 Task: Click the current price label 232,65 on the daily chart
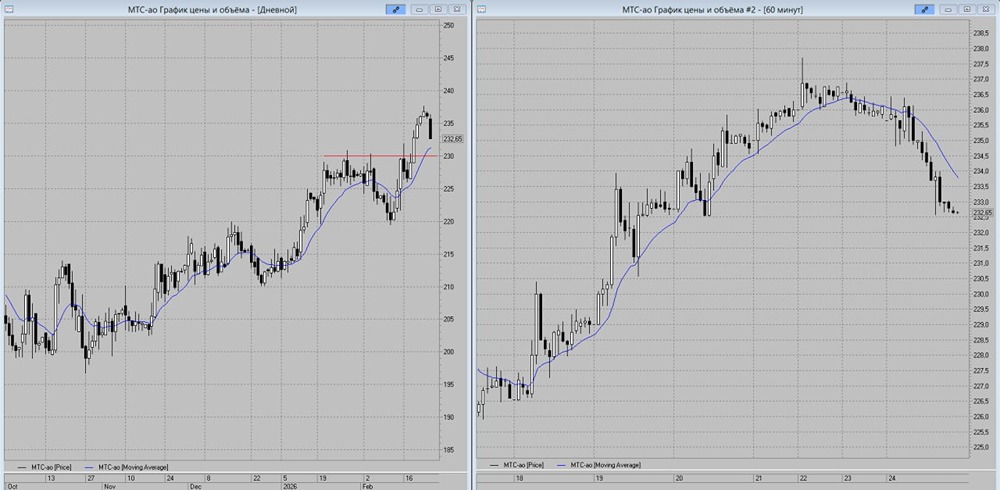(x=452, y=139)
